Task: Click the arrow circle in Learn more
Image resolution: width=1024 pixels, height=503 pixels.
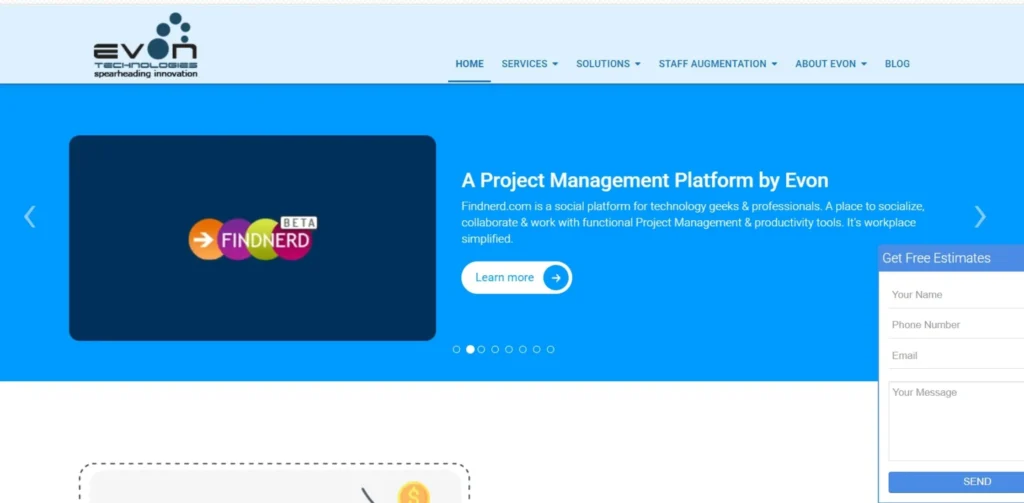Action: 556,278
